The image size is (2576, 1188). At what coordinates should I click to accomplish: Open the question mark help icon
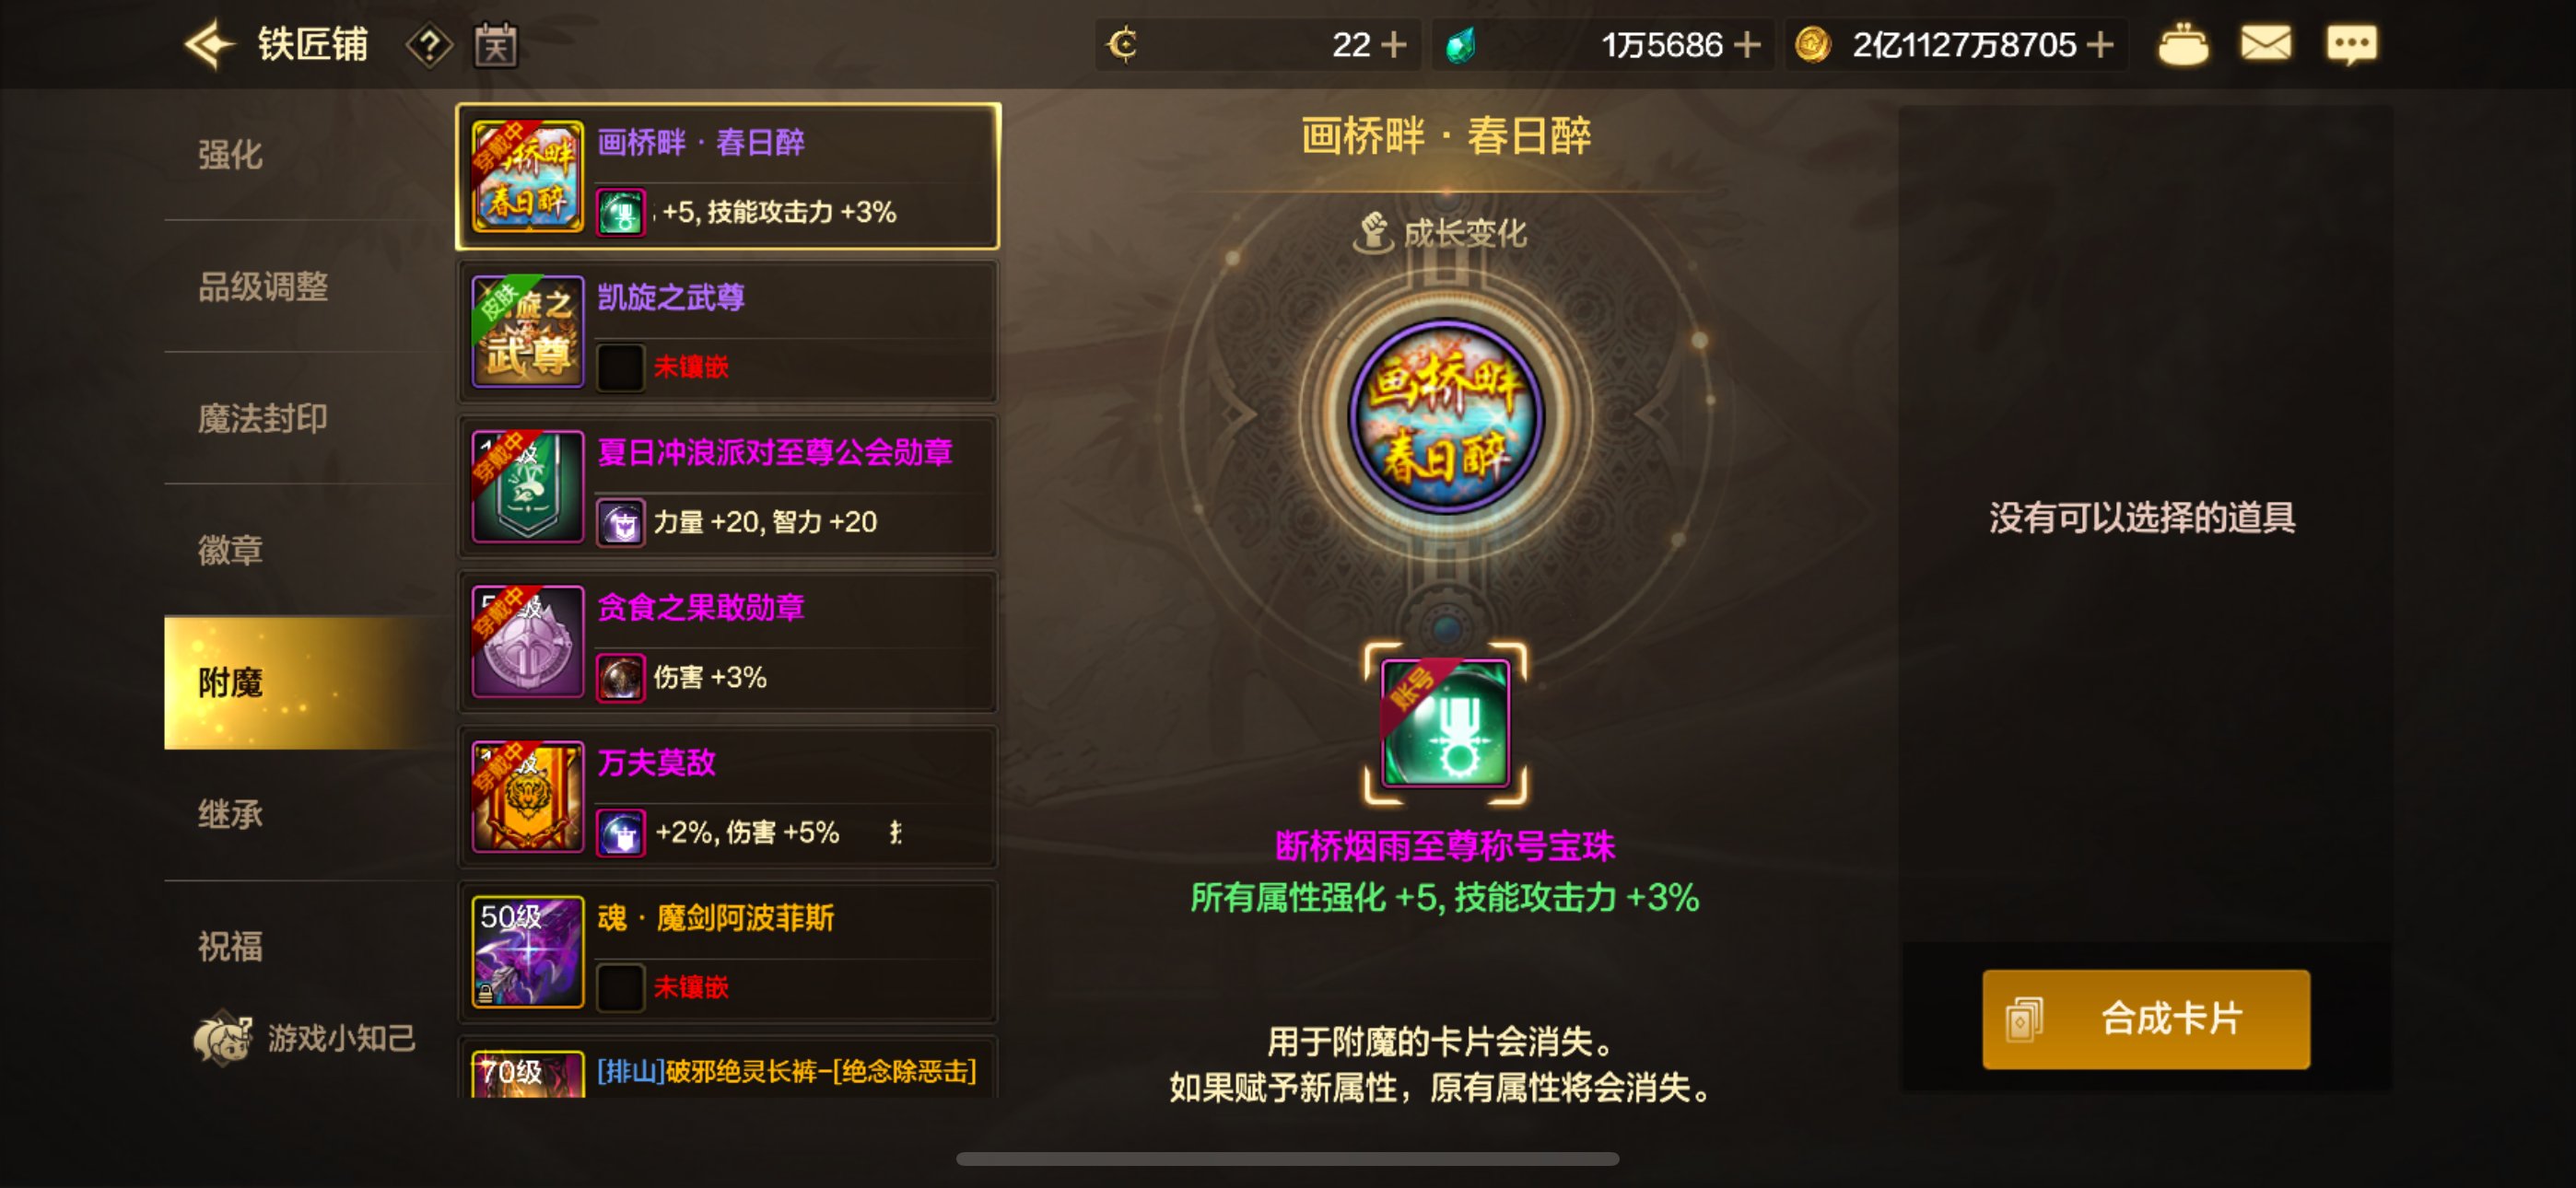click(x=430, y=45)
